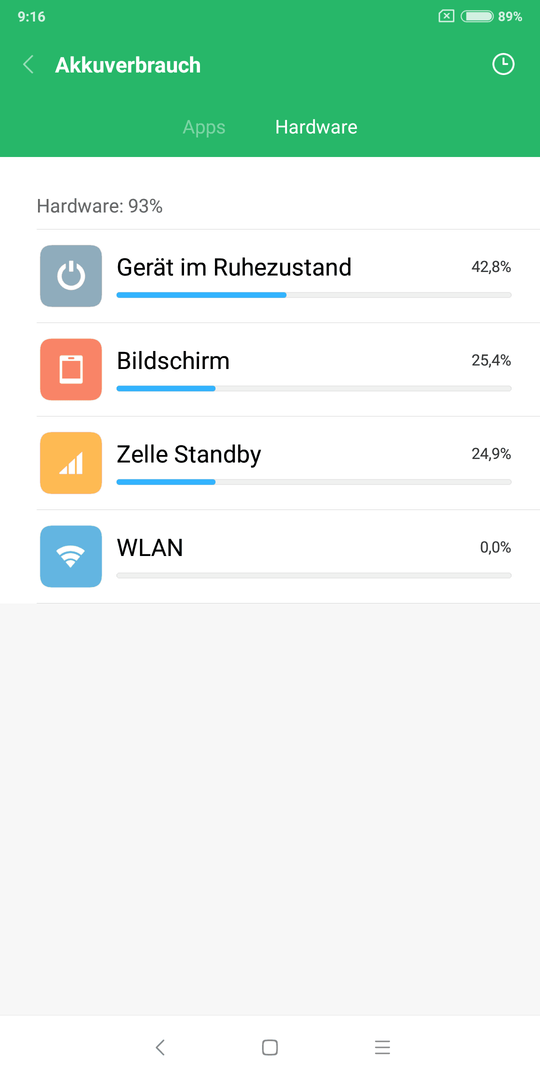Tap the Android back navigation button

(x=160, y=1048)
